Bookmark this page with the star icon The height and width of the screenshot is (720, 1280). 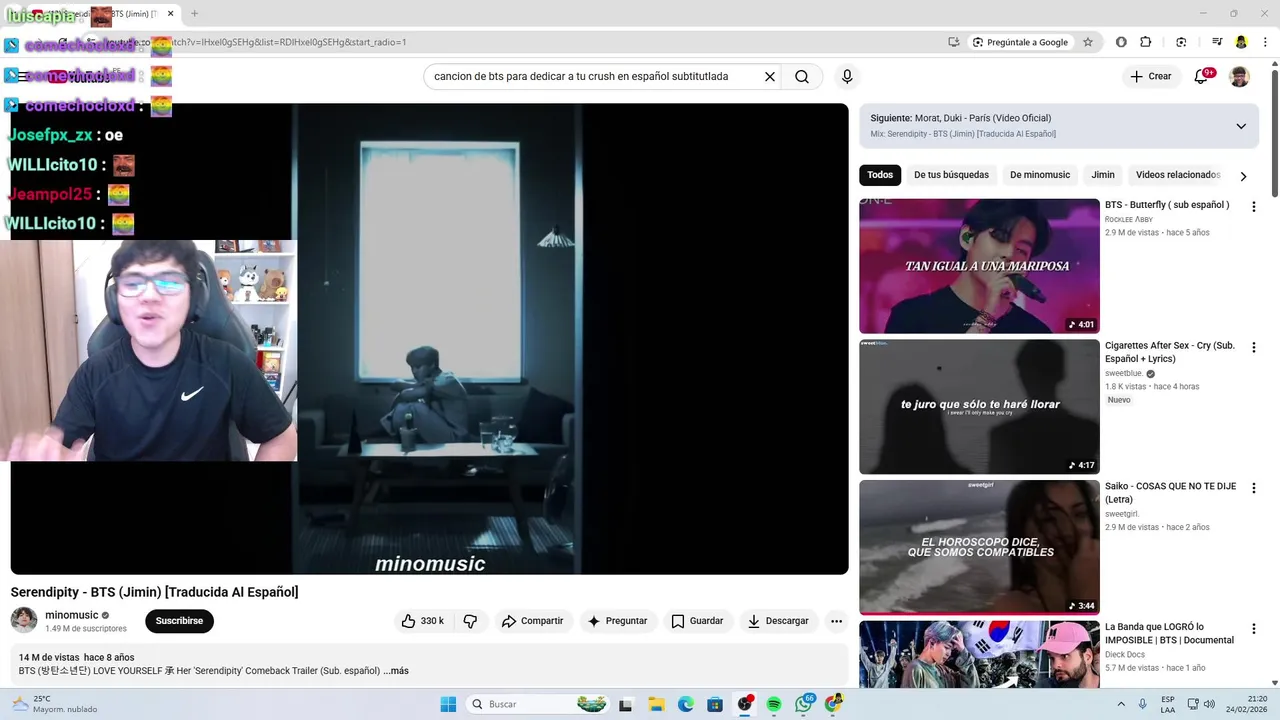(x=1088, y=42)
